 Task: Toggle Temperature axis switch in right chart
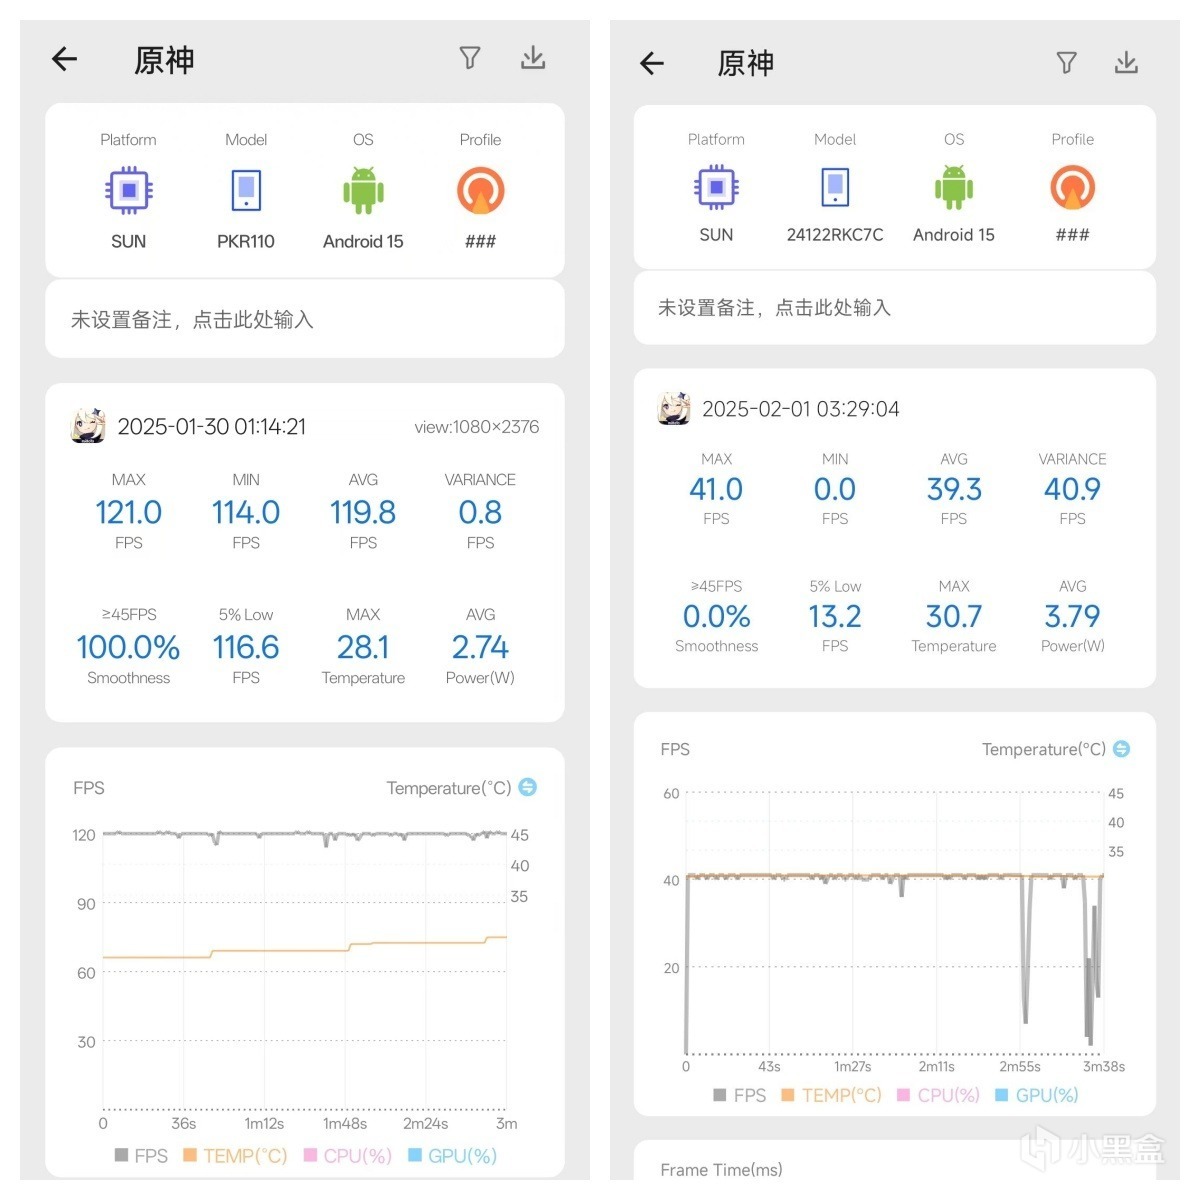pos(1122,749)
